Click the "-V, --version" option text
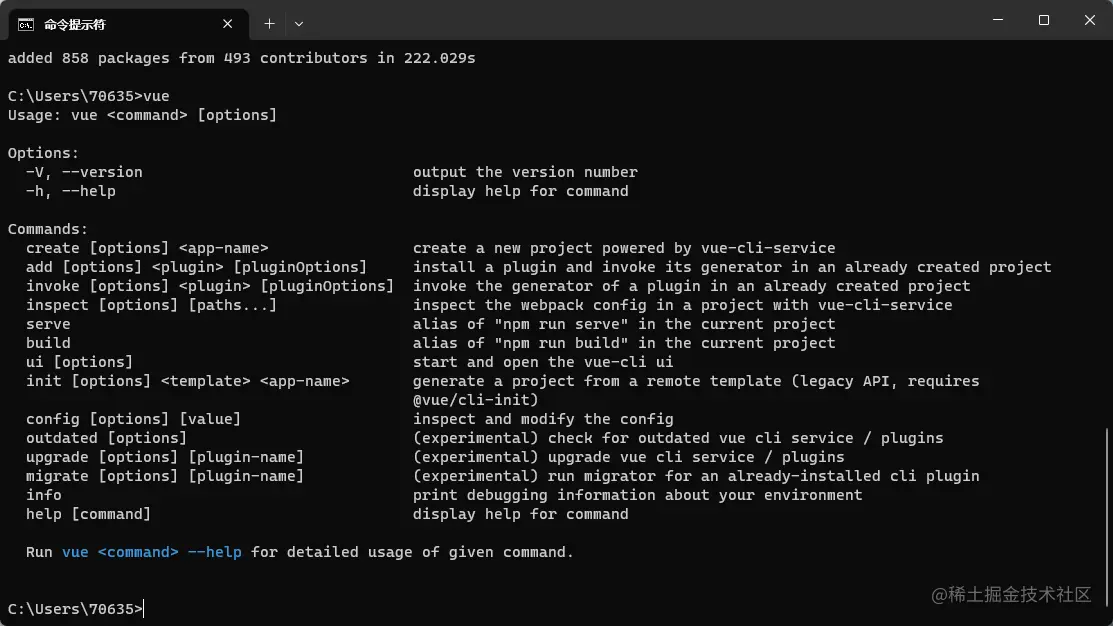Image resolution: width=1113 pixels, height=626 pixels. (x=84, y=172)
